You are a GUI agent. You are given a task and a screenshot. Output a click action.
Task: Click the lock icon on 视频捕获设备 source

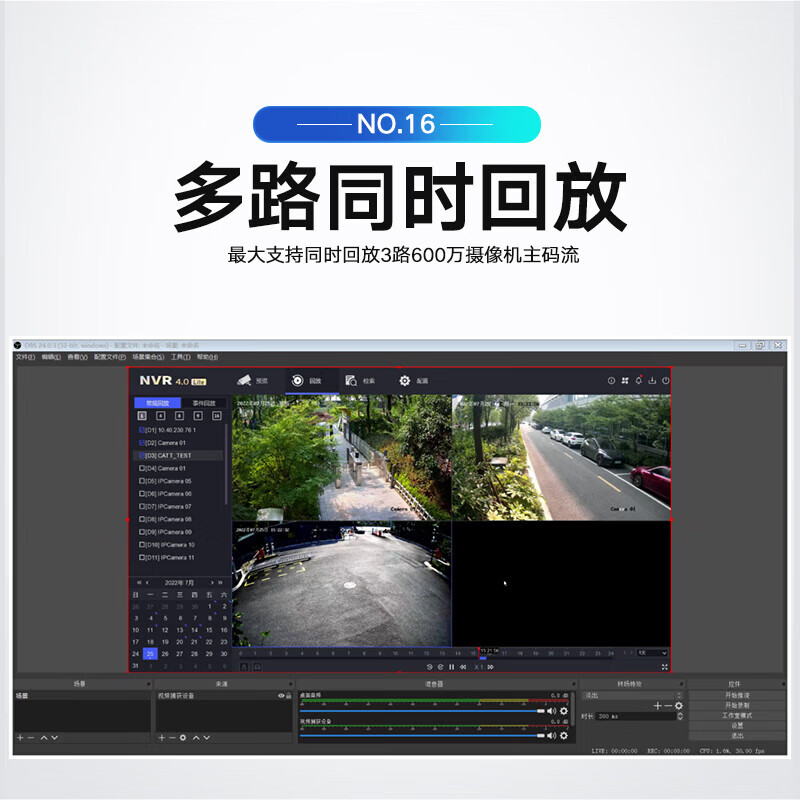tap(288, 695)
